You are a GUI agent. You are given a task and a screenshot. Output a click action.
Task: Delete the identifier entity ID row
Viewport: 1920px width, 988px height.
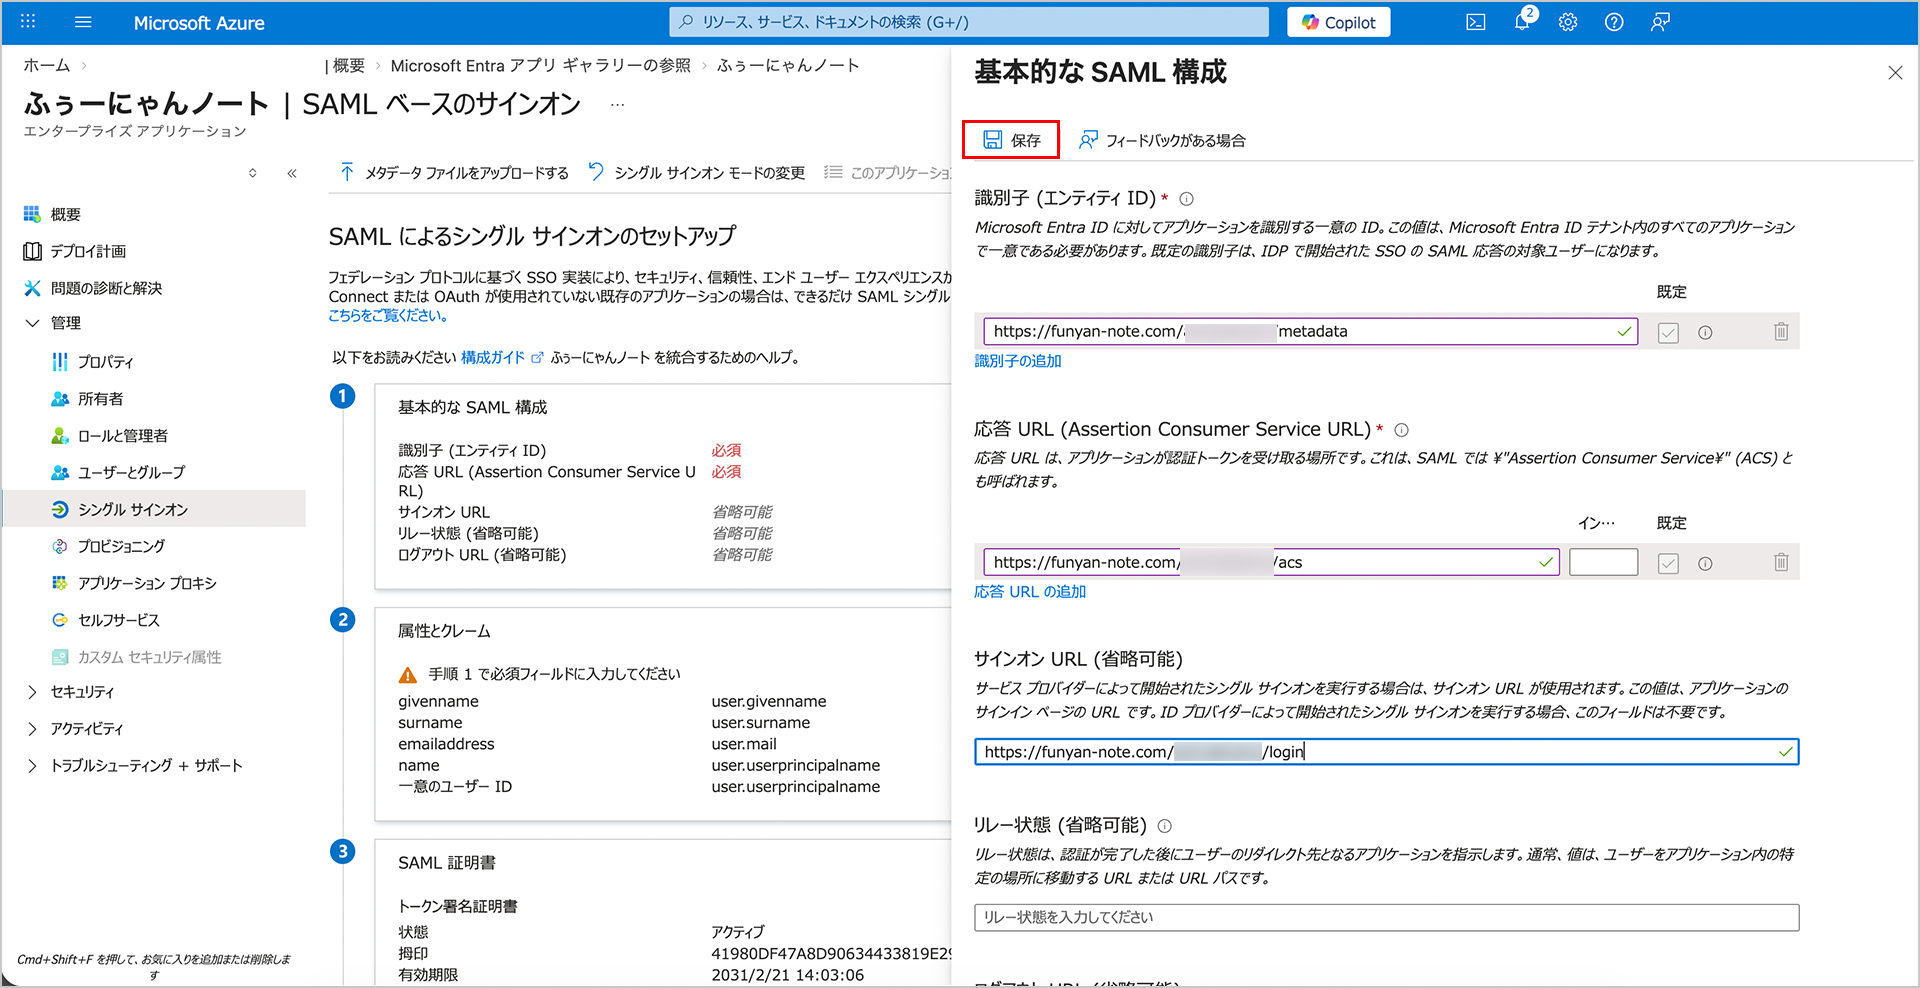(1780, 332)
